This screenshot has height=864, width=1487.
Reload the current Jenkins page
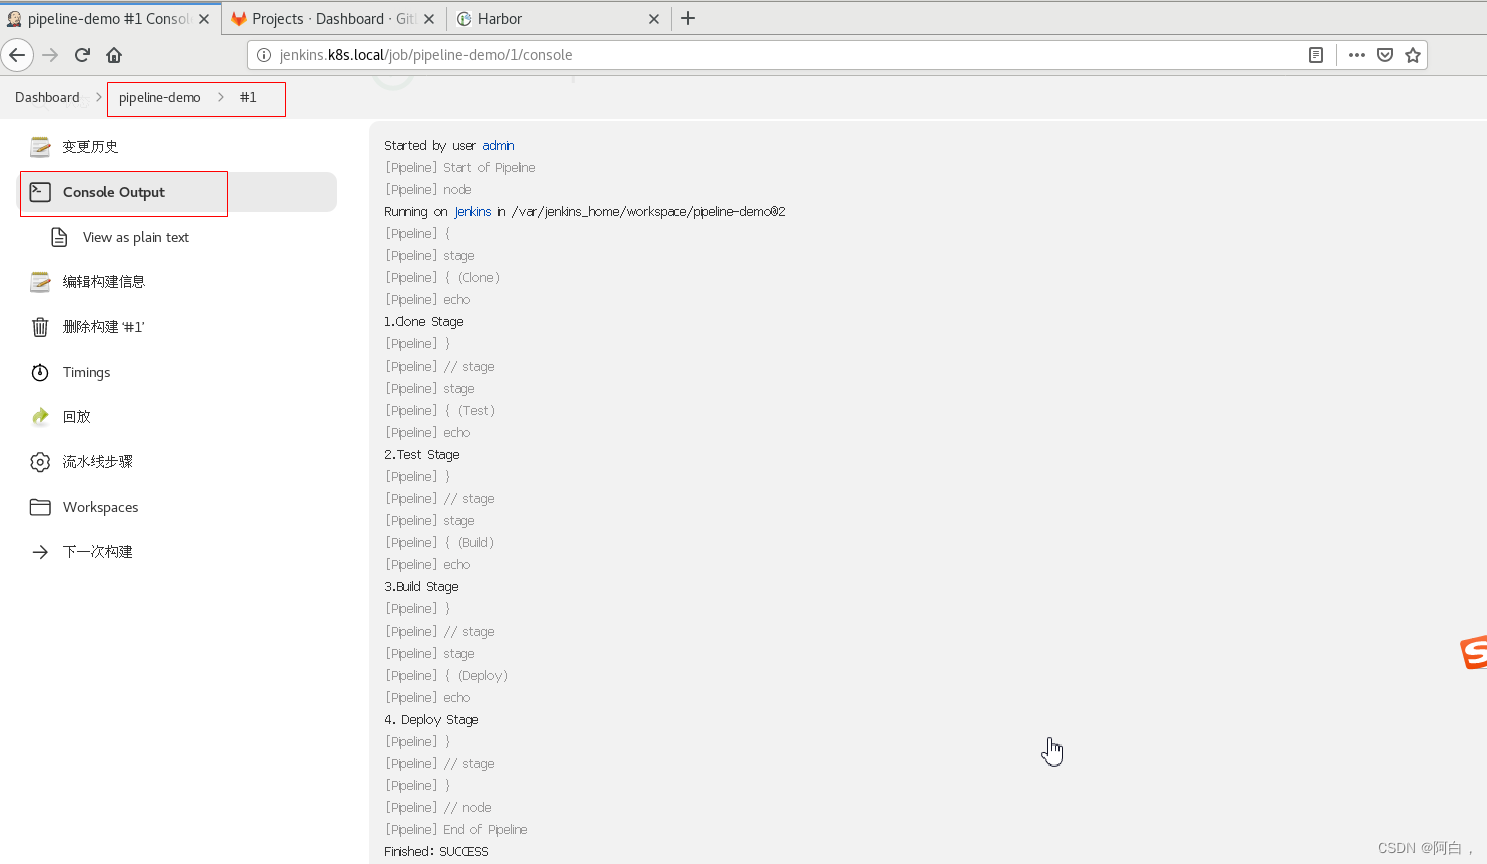(82, 55)
